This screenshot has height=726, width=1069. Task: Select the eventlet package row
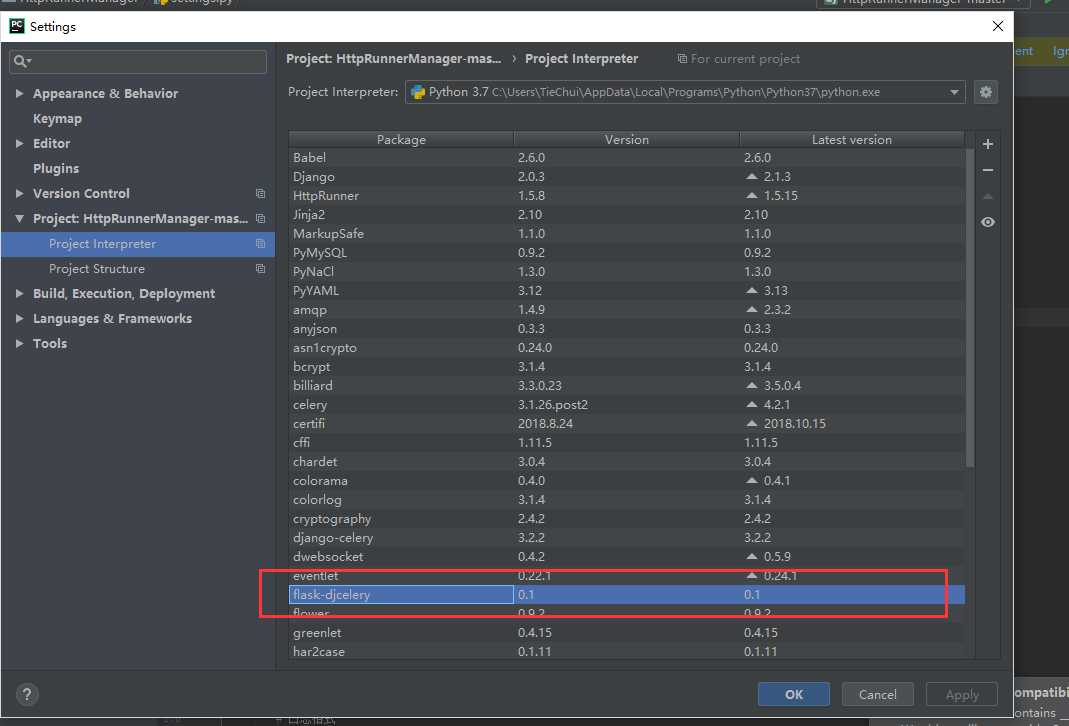pyautogui.click(x=627, y=576)
